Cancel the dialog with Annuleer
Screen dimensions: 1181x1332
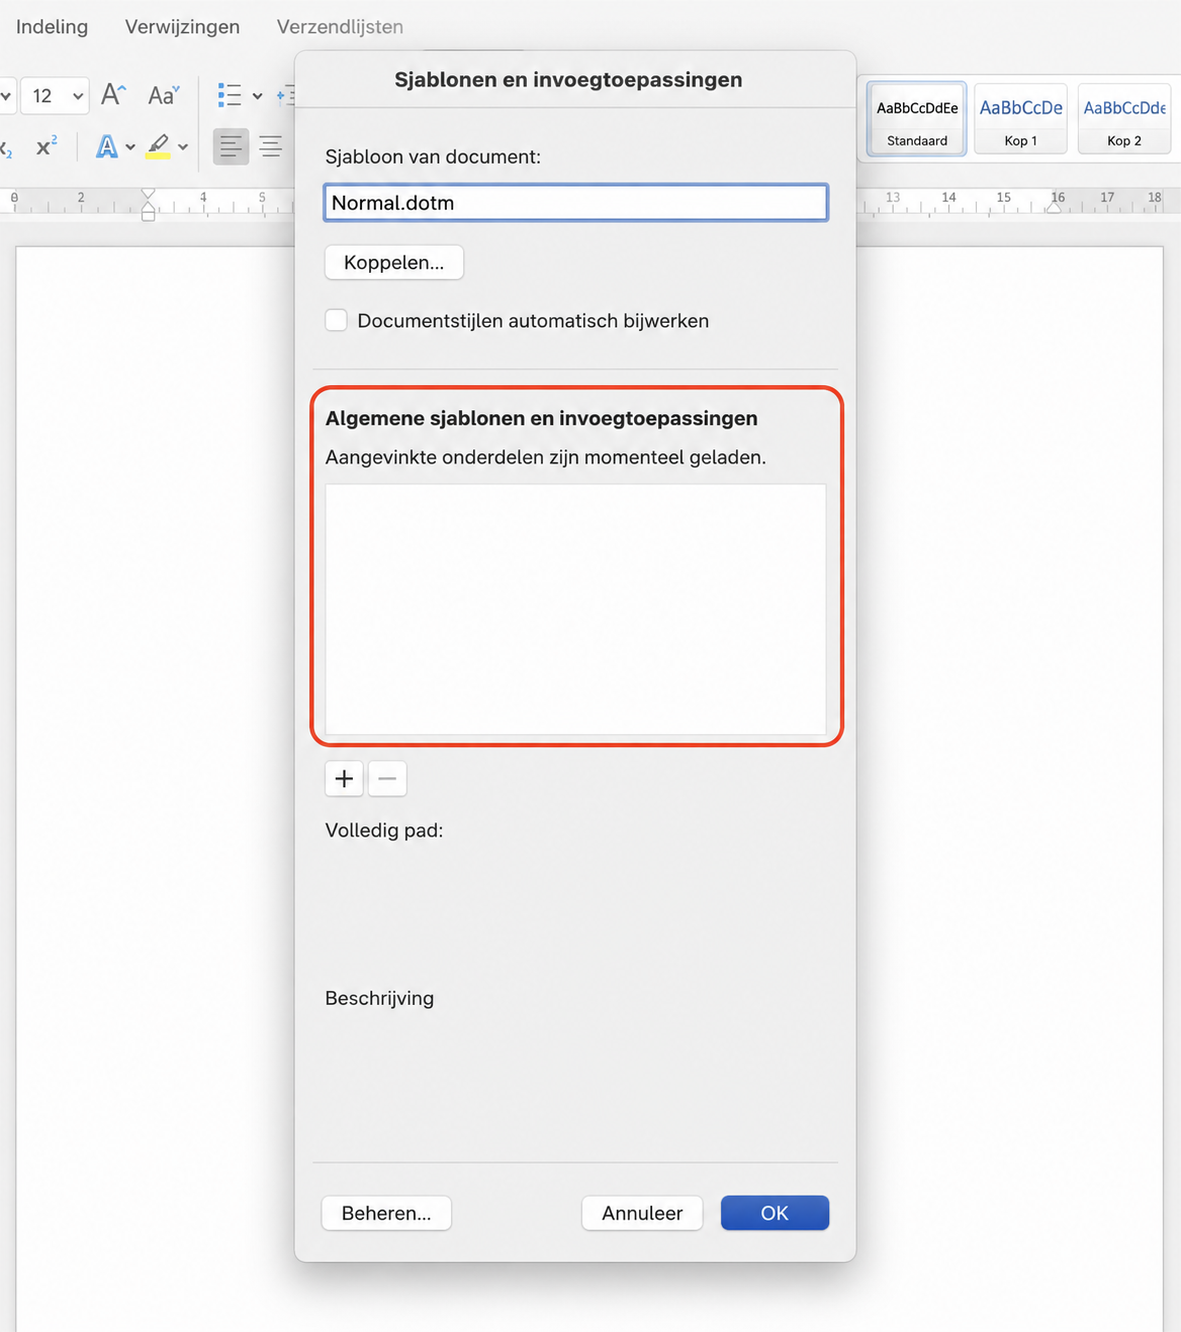[642, 1213]
